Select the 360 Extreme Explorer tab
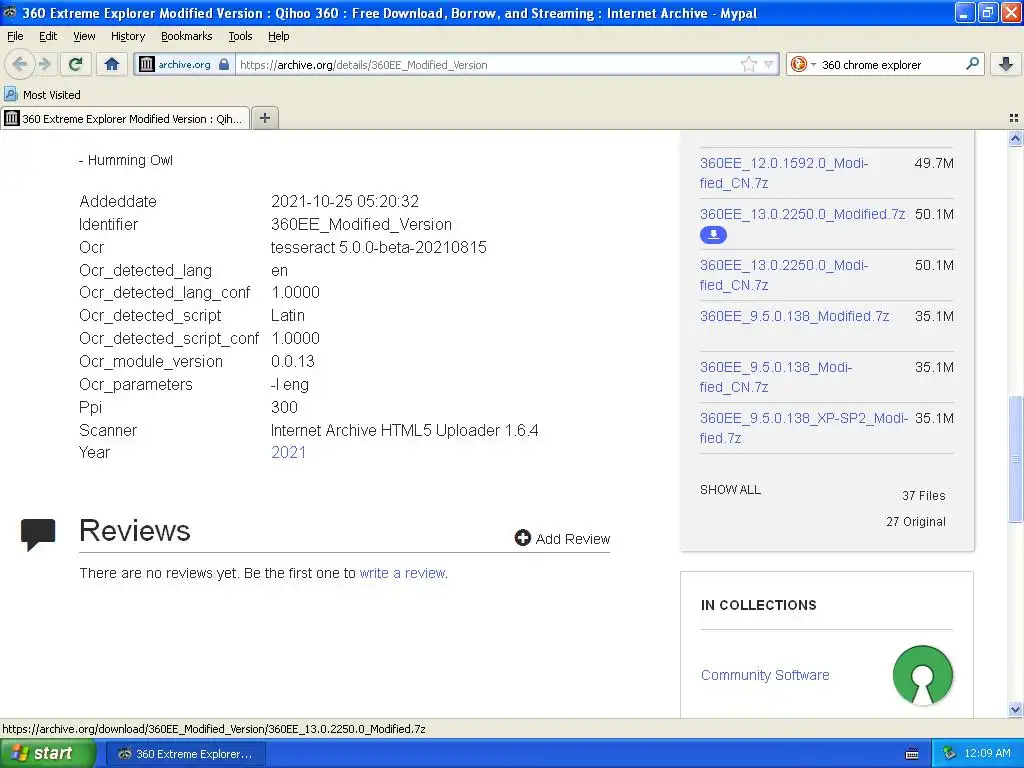This screenshot has height=768, width=1024. click(125, 118)
